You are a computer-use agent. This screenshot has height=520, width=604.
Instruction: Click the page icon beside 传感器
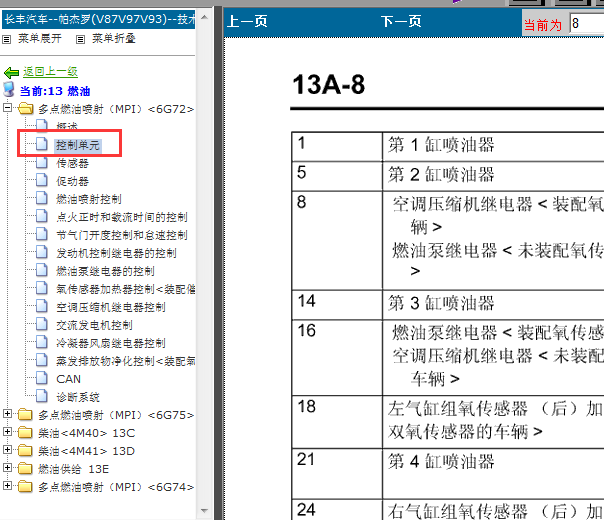(42, 162)
